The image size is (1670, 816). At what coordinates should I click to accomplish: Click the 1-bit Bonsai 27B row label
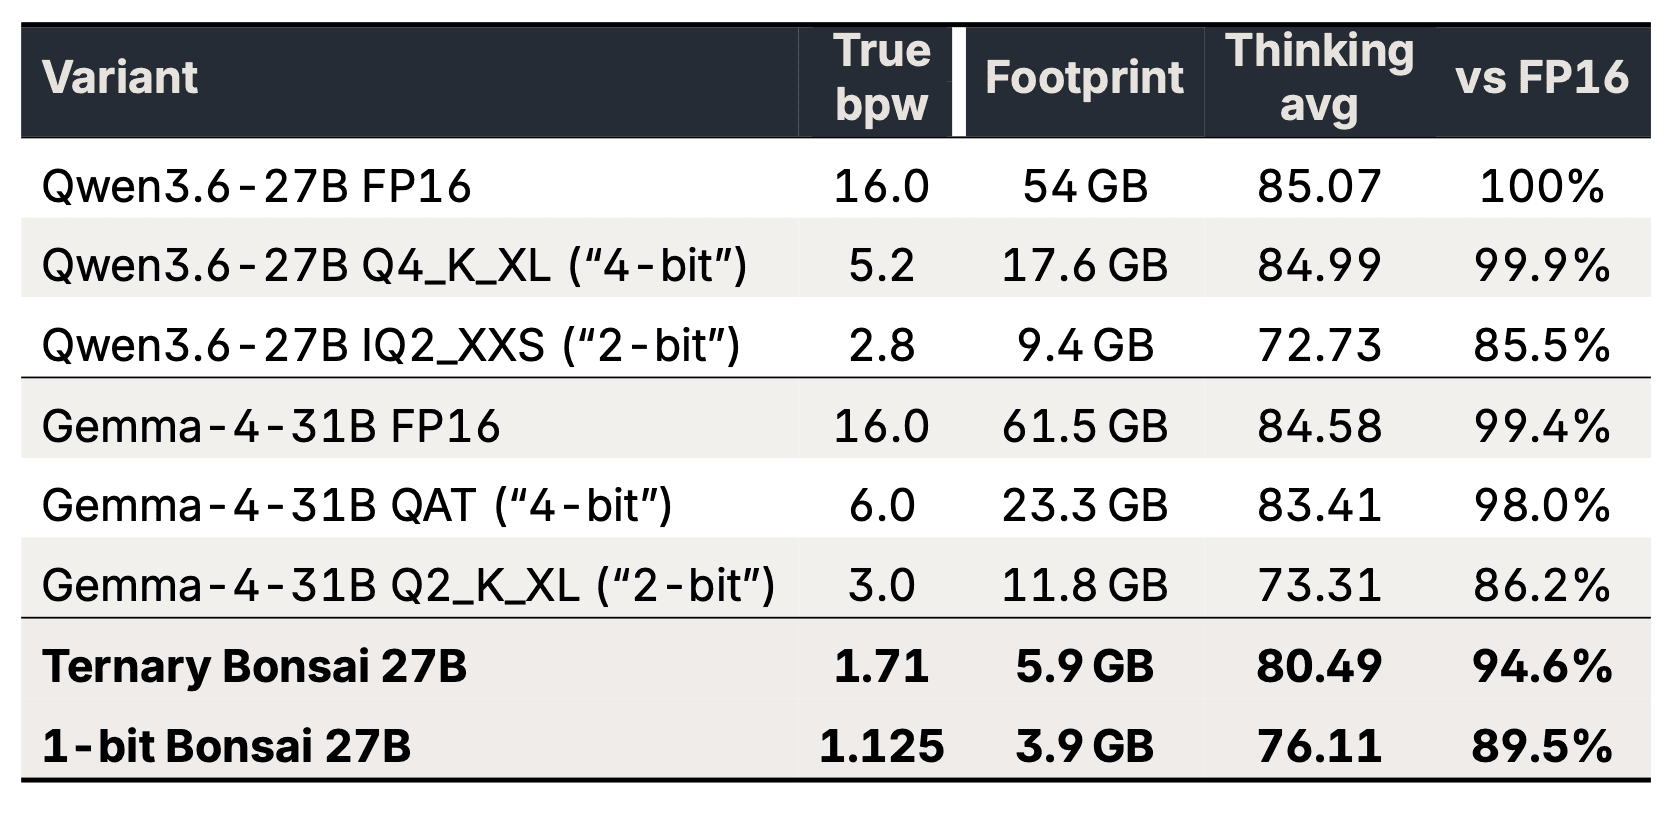(x=226, y=746)
